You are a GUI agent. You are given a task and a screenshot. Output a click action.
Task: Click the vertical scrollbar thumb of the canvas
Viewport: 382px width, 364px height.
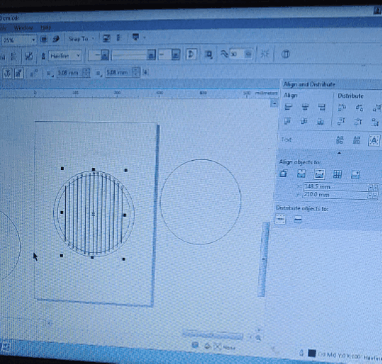point(264,259)
